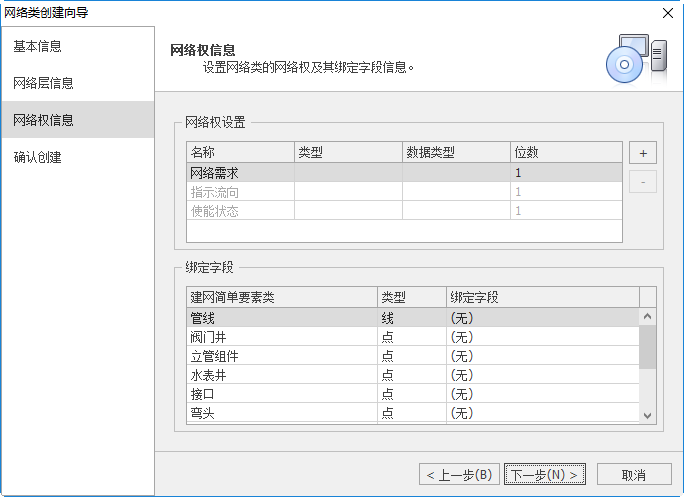Open binding field cell for 水表井
The image size is (684, 497).
coord(540,375)
